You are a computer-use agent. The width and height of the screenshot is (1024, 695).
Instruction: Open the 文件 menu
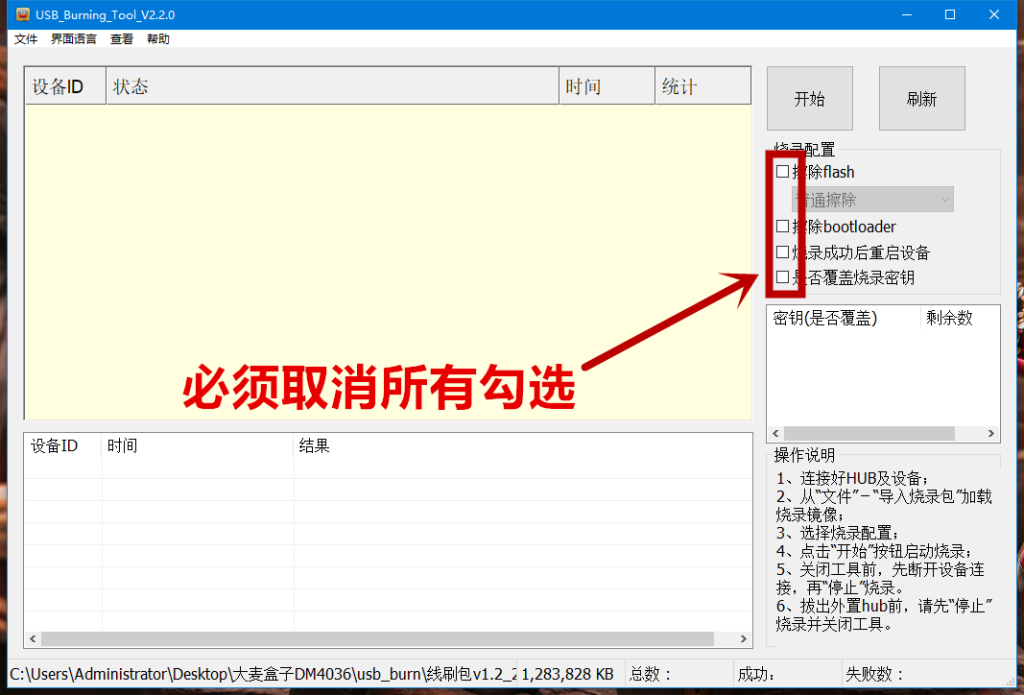[x=26, y=39]
